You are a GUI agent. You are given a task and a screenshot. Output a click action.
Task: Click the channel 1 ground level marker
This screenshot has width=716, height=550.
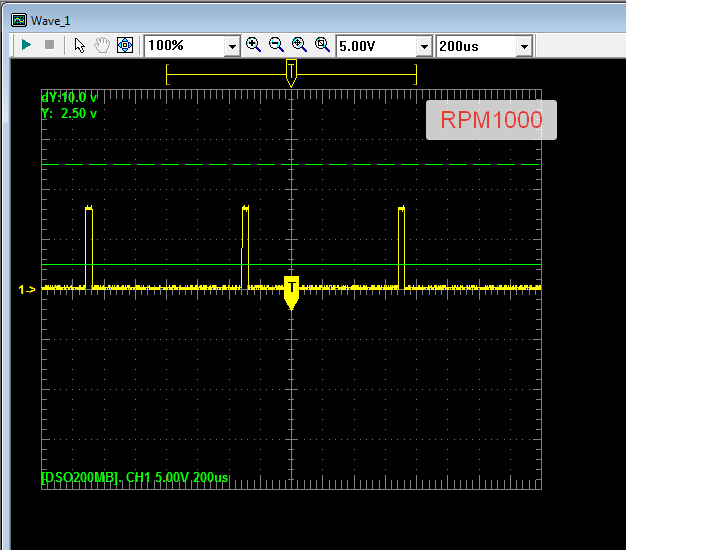26,289
